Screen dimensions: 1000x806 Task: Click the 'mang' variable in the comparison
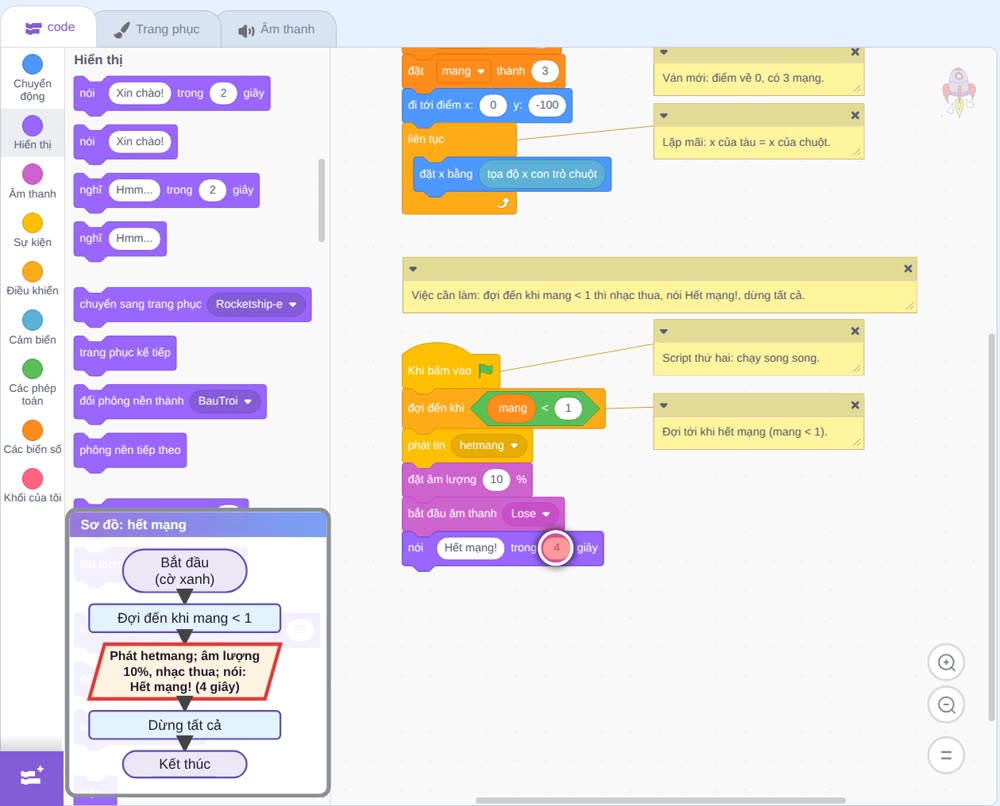click(x=512, y=408)
